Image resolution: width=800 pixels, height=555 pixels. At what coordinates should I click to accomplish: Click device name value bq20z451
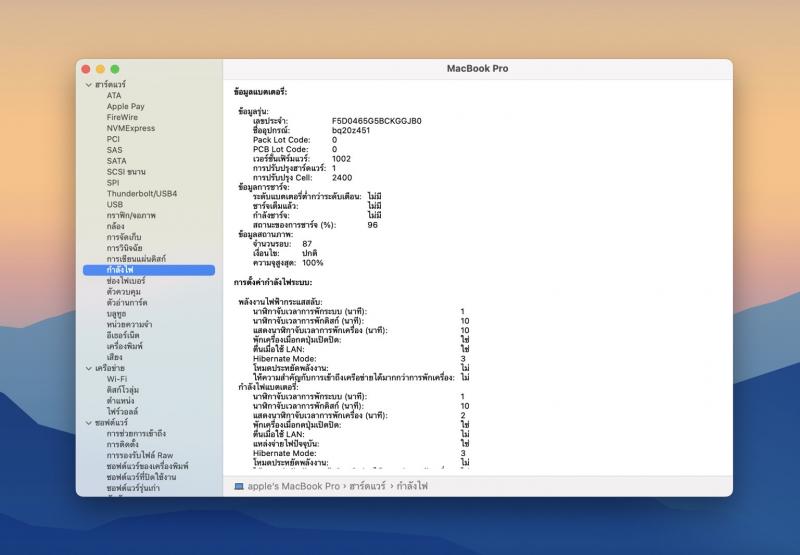351,131
